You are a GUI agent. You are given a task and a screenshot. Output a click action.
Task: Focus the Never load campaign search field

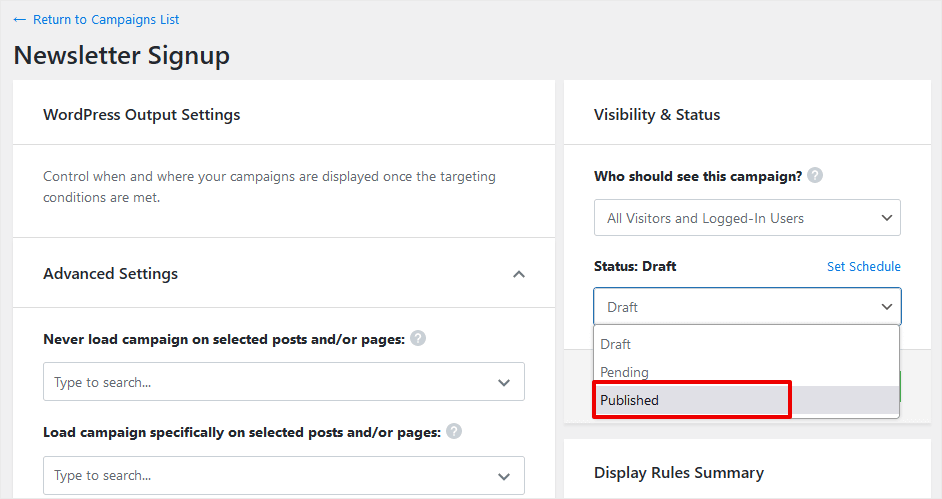click(265, 382)
